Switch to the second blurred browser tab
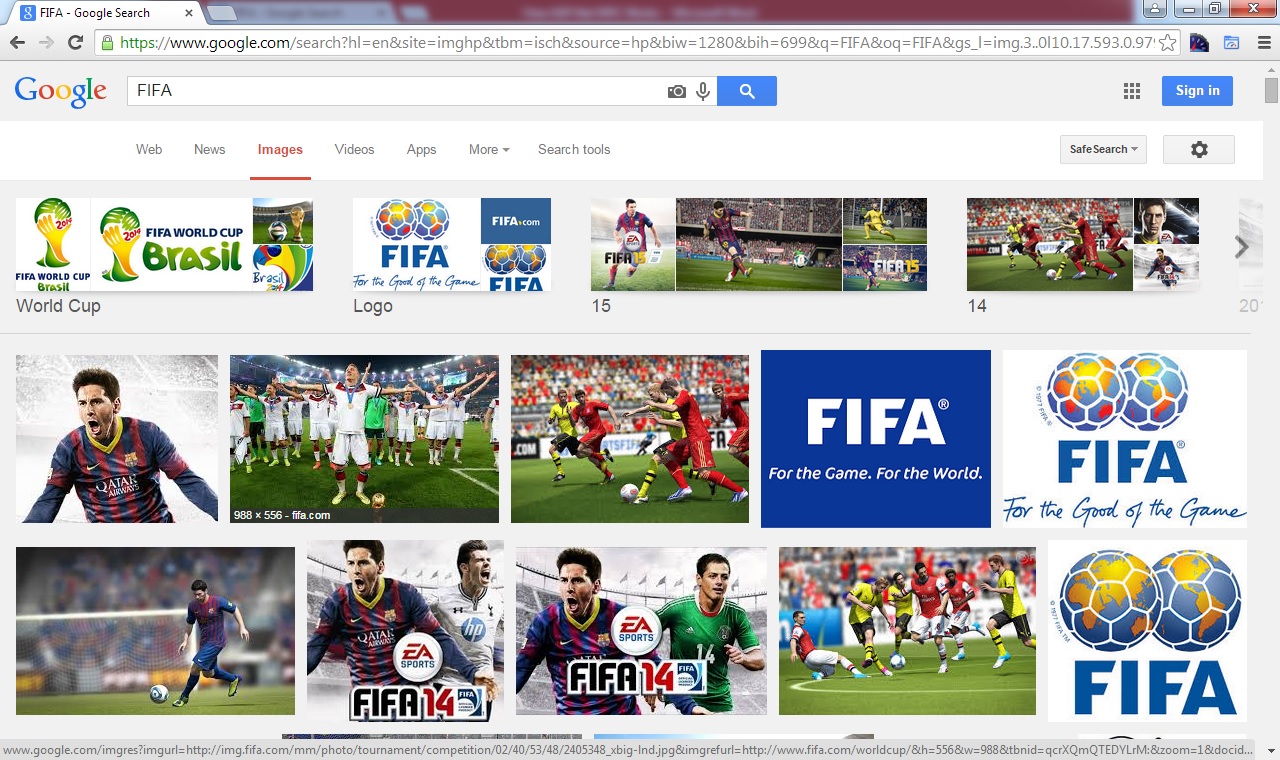Viewport: 1280px width, 760px height. (300, 13)
